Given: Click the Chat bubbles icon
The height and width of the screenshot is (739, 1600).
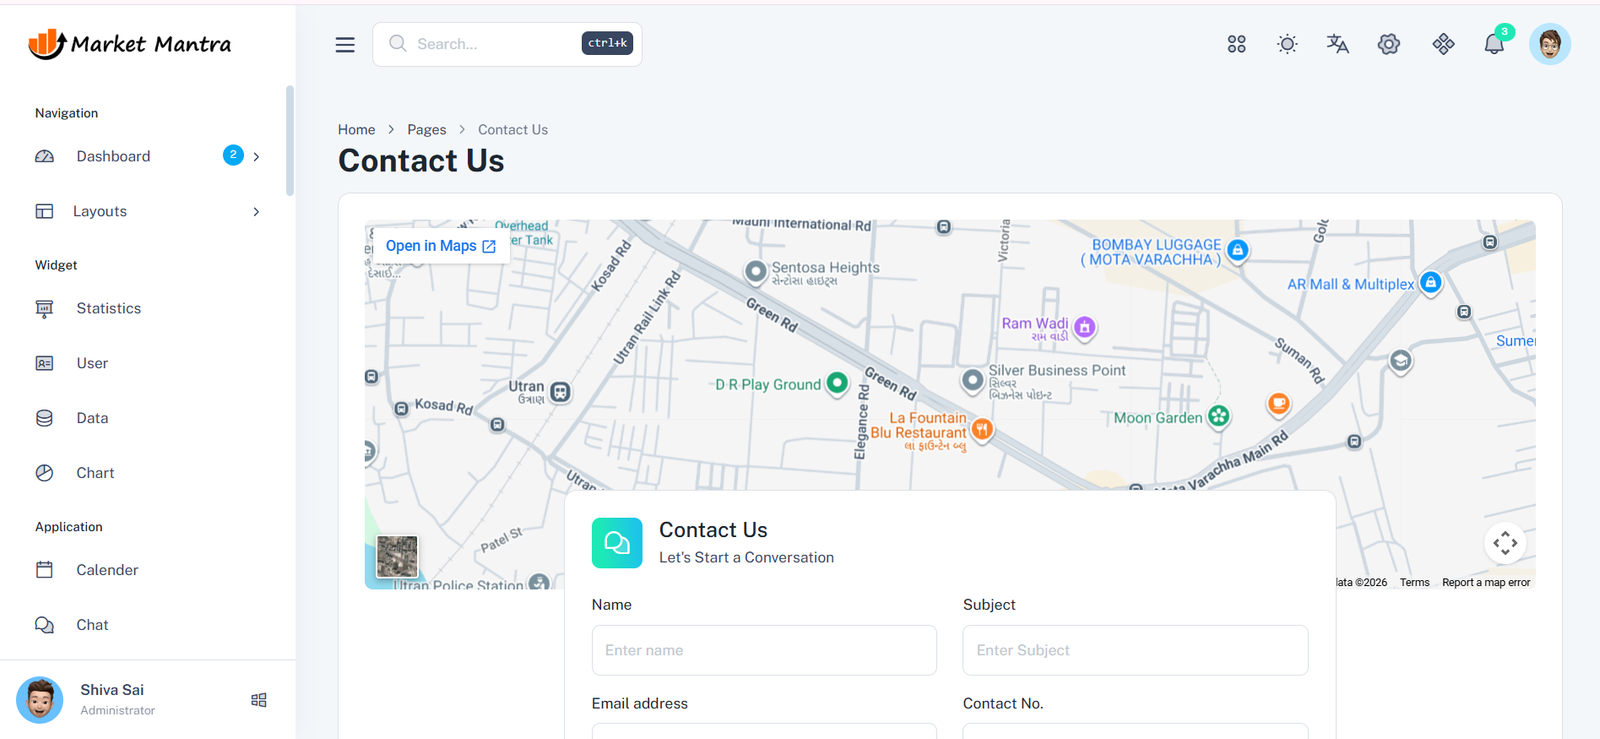Looking at the screenshot, I should 44,625.
